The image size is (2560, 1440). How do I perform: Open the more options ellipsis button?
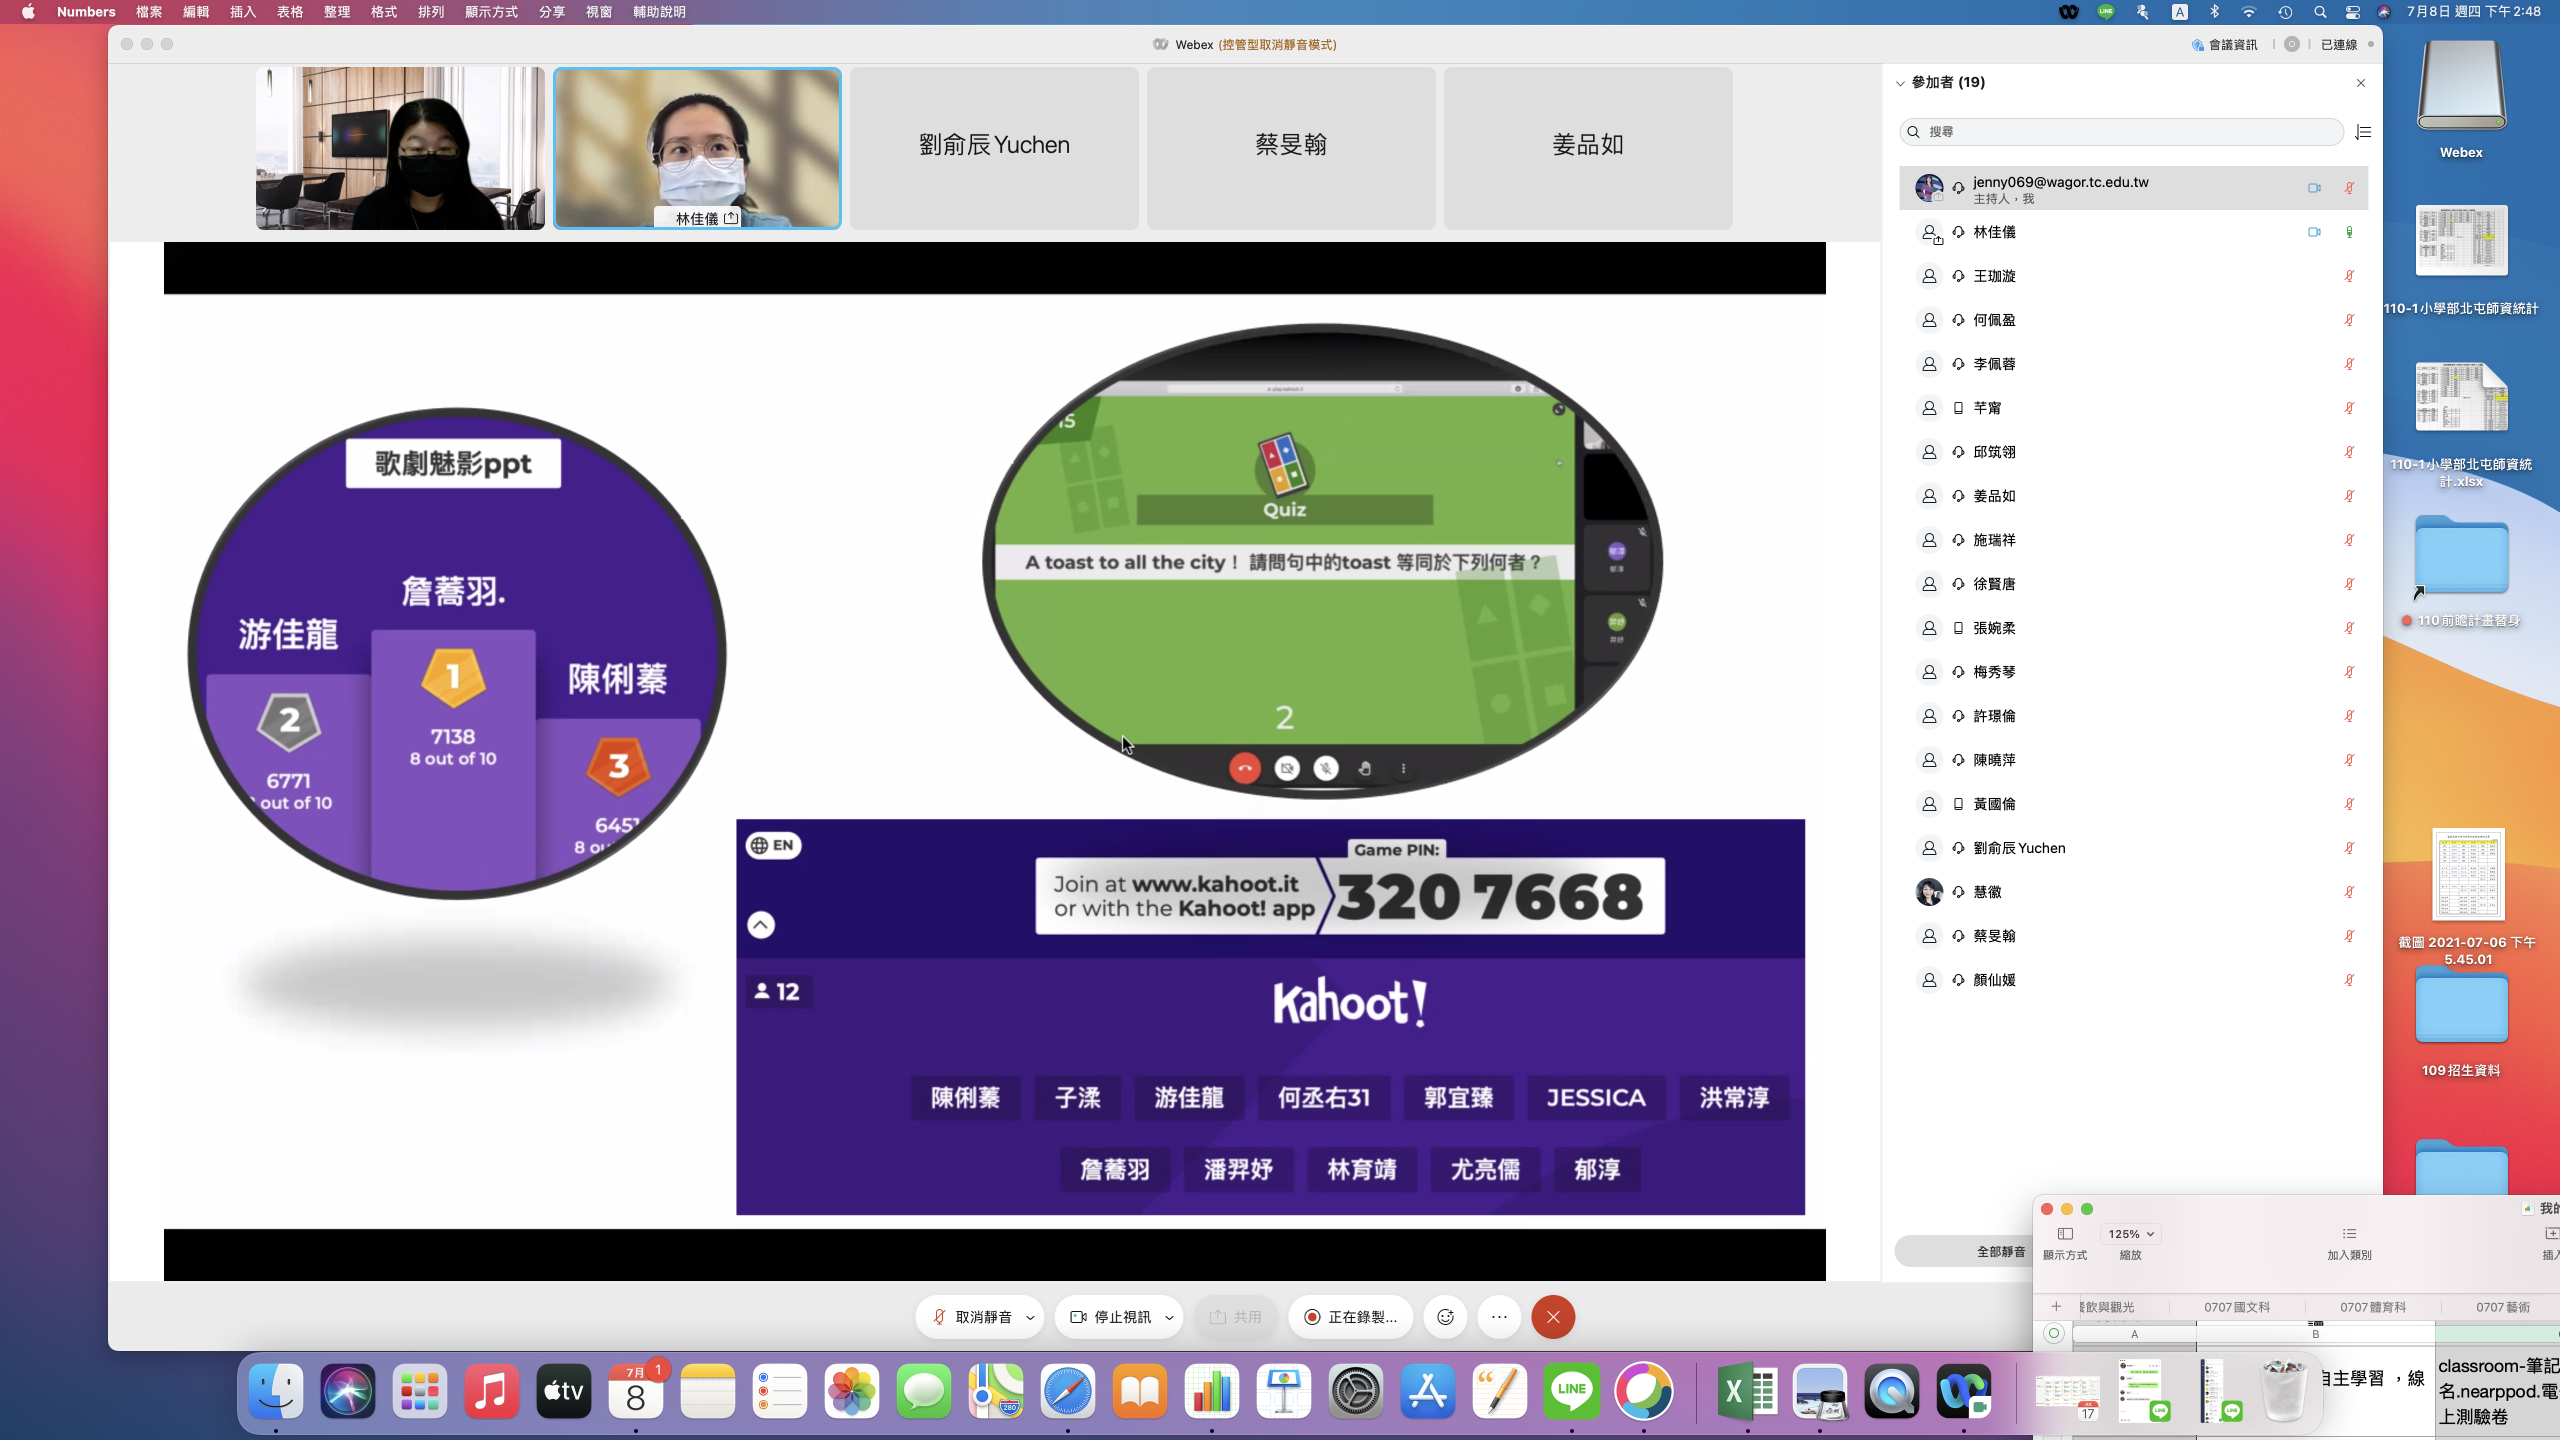point(1499,1317)
